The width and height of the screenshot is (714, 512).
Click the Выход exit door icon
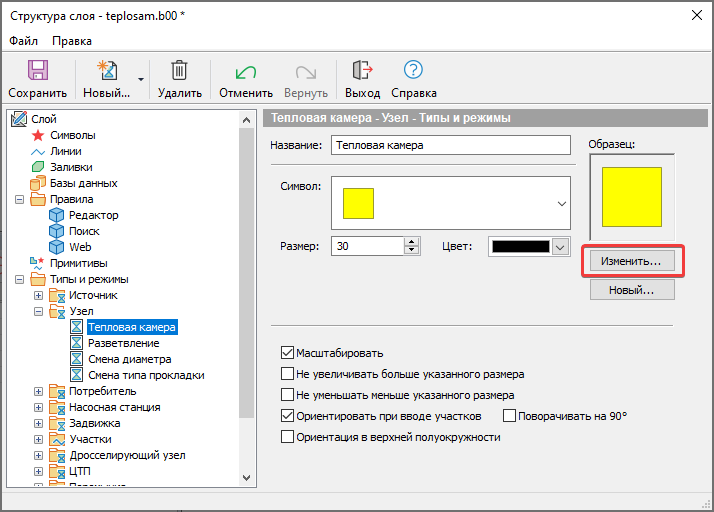point(362,71)
